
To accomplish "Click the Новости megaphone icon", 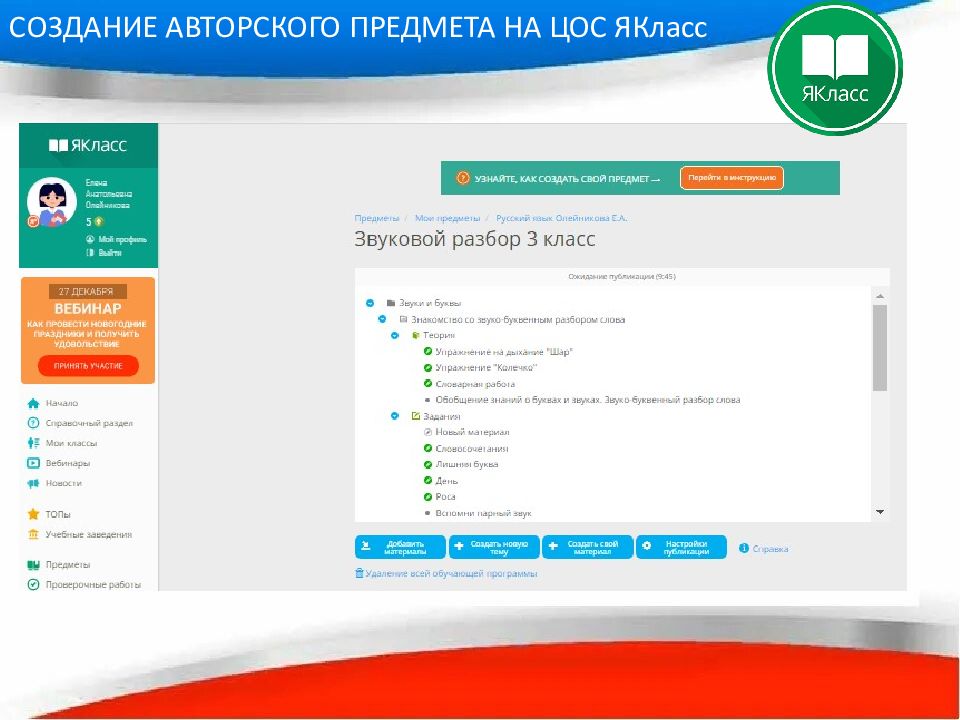I will click(33, 483).
